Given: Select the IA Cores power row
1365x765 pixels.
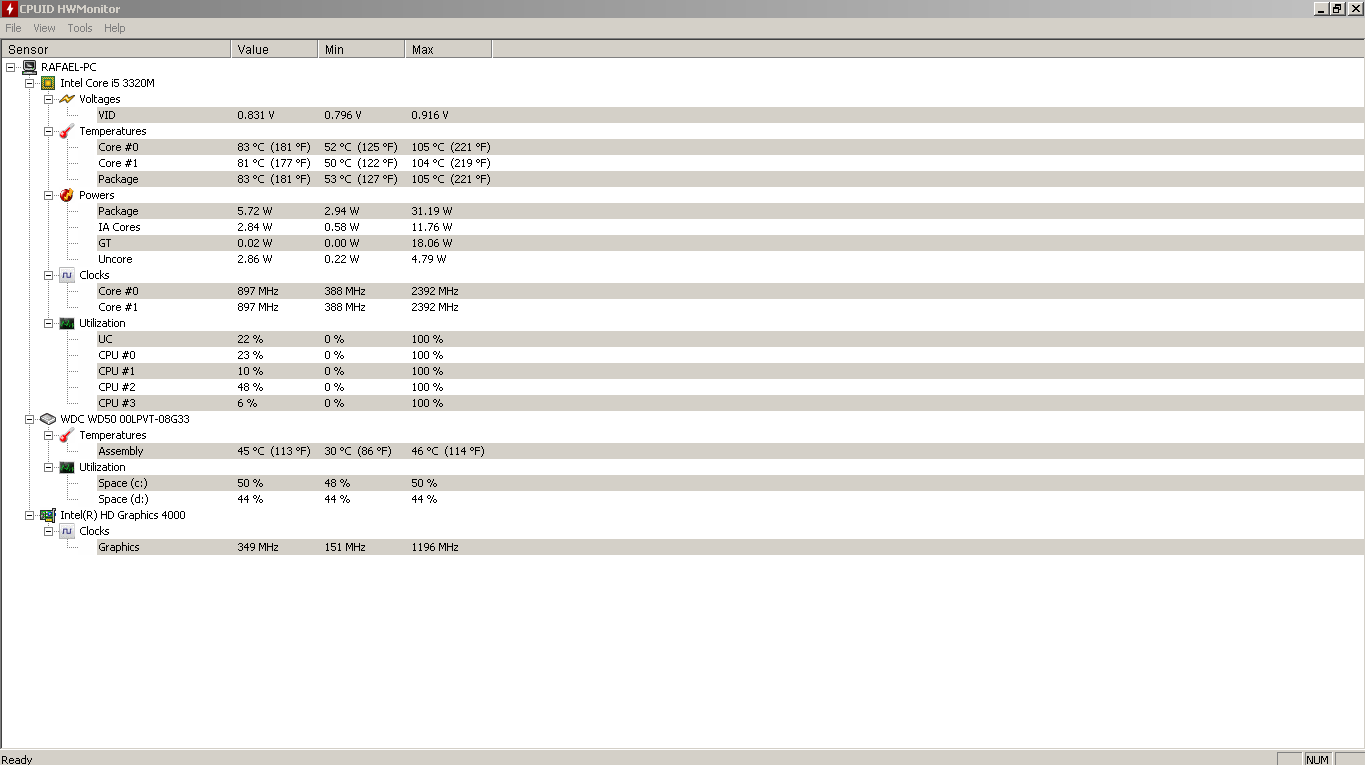Looking at the screenshot, I should (730, 227).
